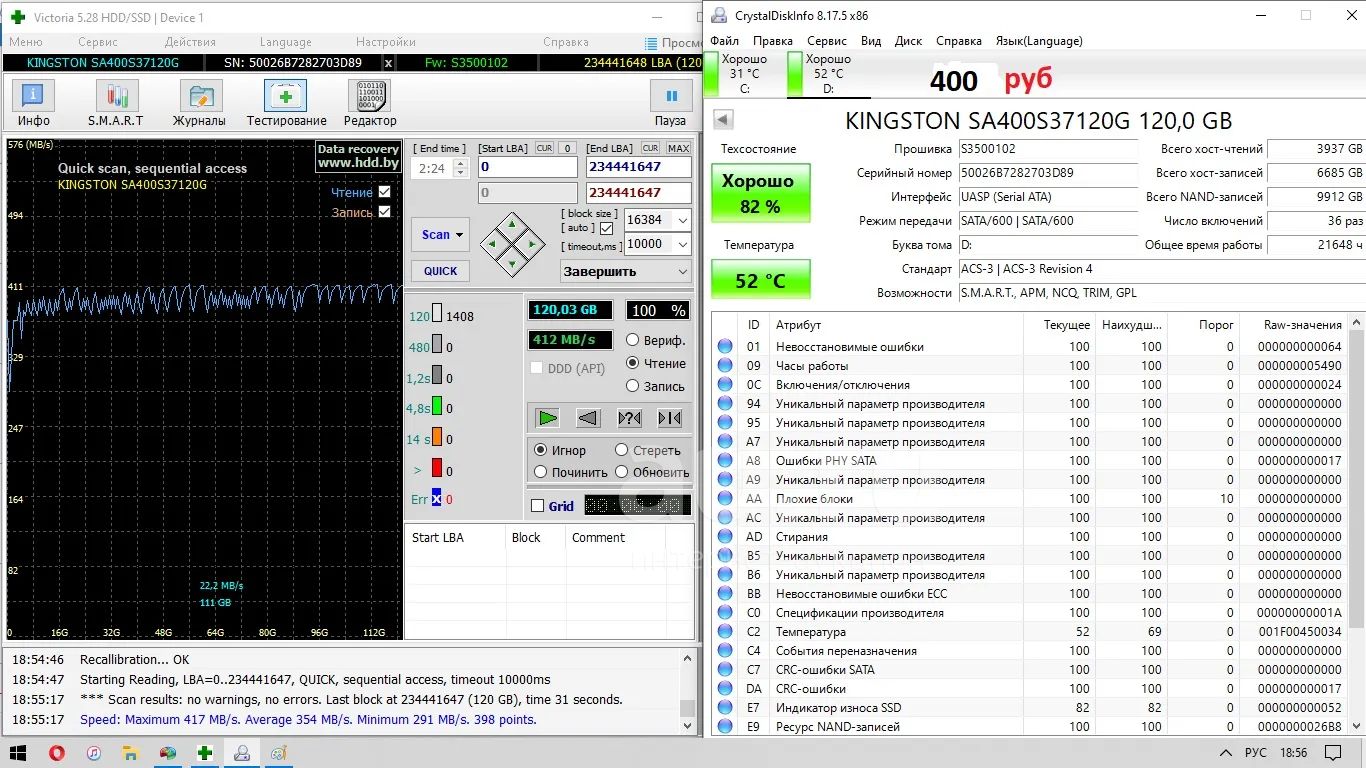Enable the Grid checkbox
Screen dimensions: 1366x768
(x=538, y=506)
